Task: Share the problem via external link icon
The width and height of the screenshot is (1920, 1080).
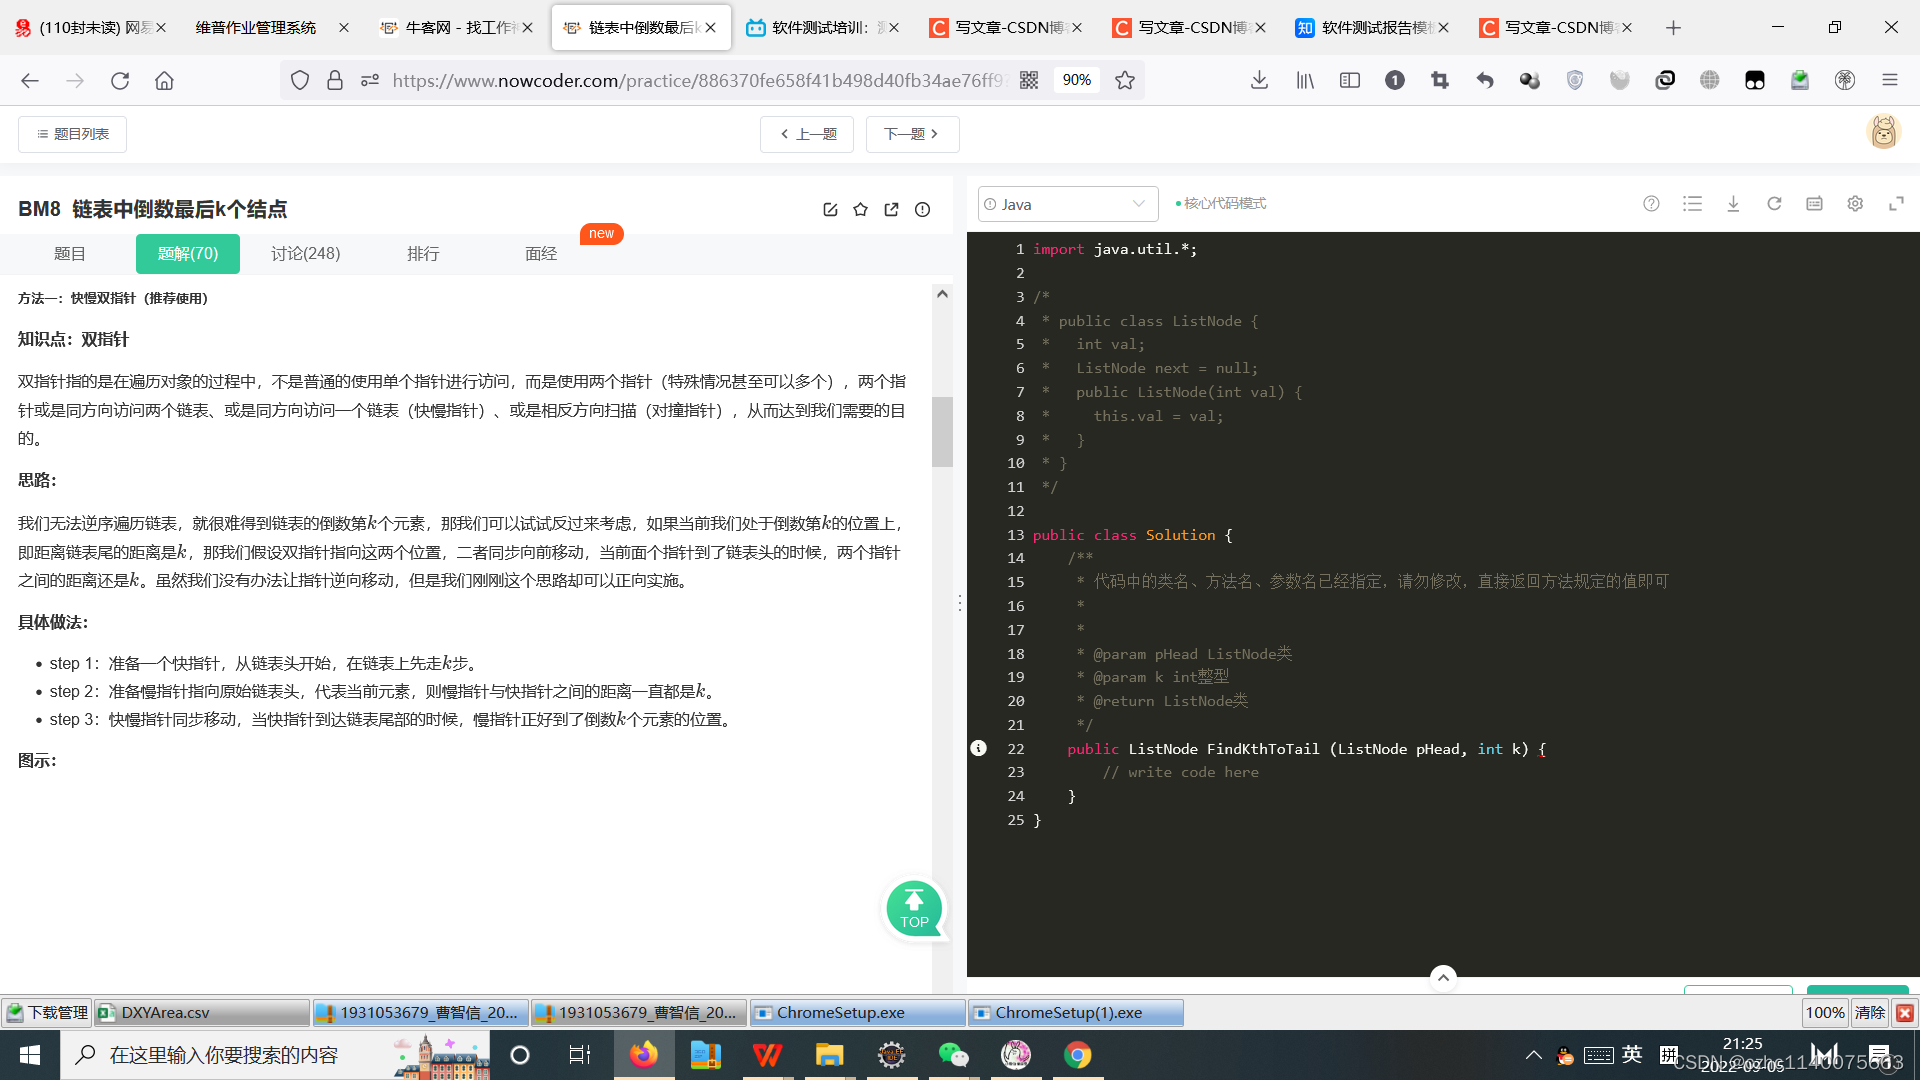Action: pyautogui.click(x=891, y=209)
